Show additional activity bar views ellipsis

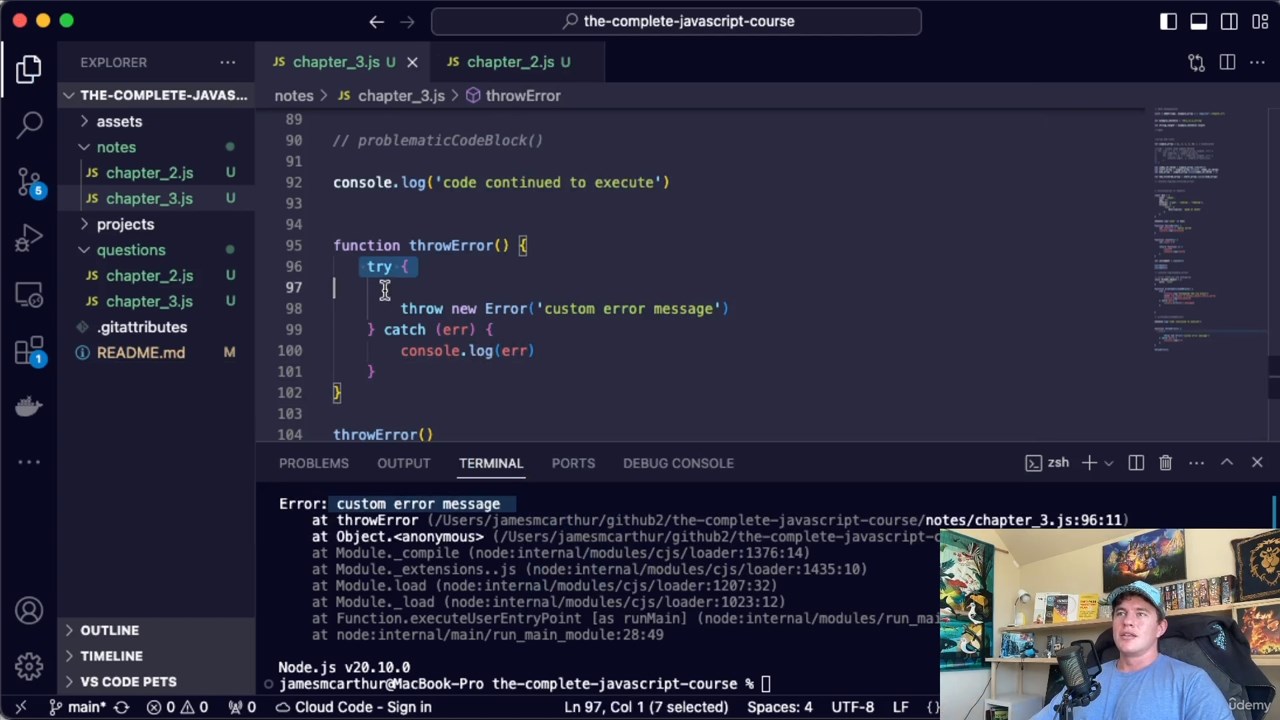click(28, 462)
